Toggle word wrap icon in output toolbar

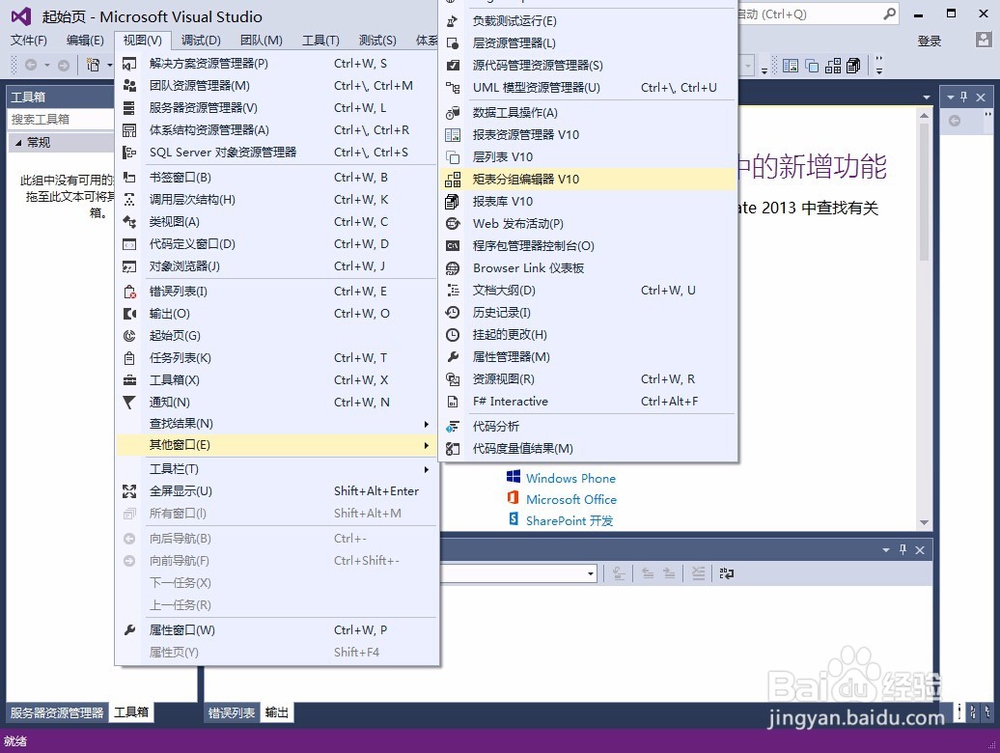tap(726, 574)
